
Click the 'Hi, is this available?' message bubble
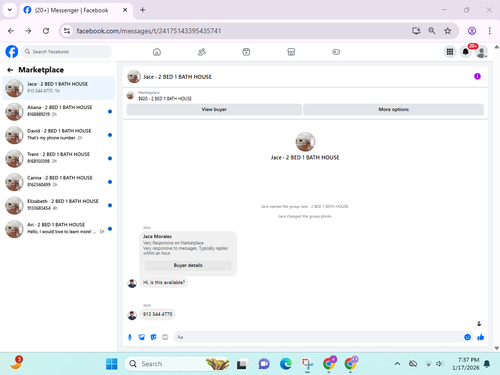(164, 282)
